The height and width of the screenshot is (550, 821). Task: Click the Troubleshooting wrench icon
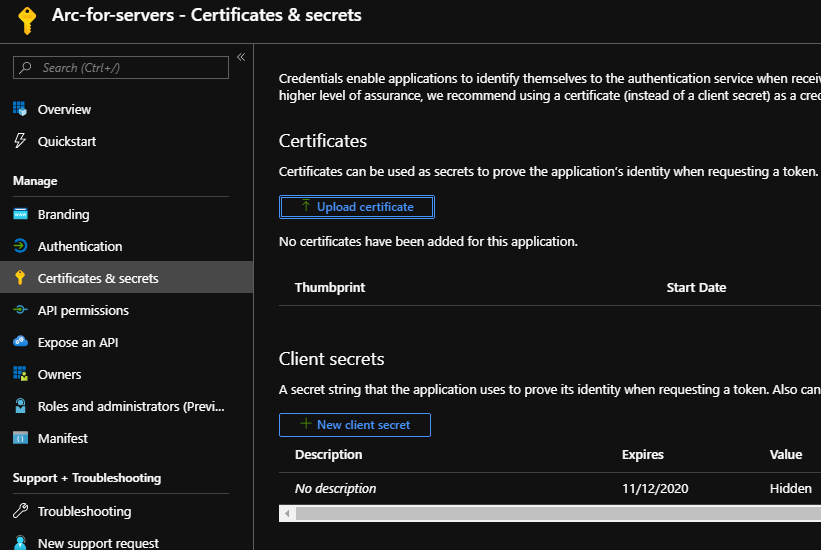point(20,511)
